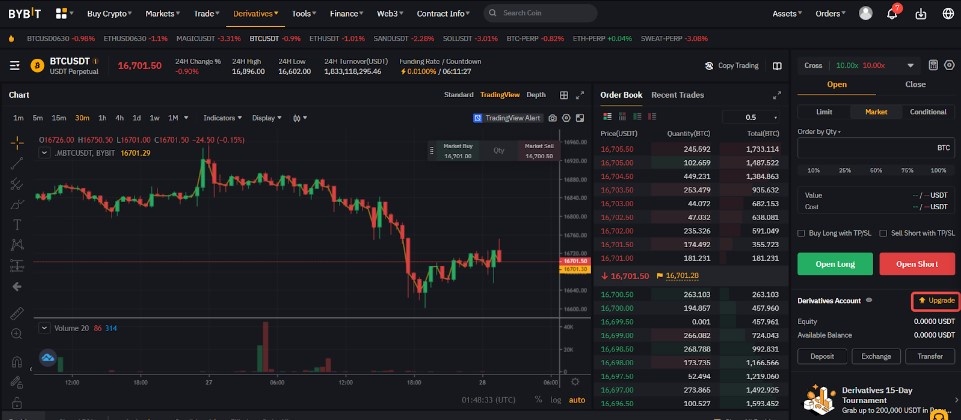Show only sell orders in order book
The image size is (961, 420).
pyautogui.click(x=652, y=116)
